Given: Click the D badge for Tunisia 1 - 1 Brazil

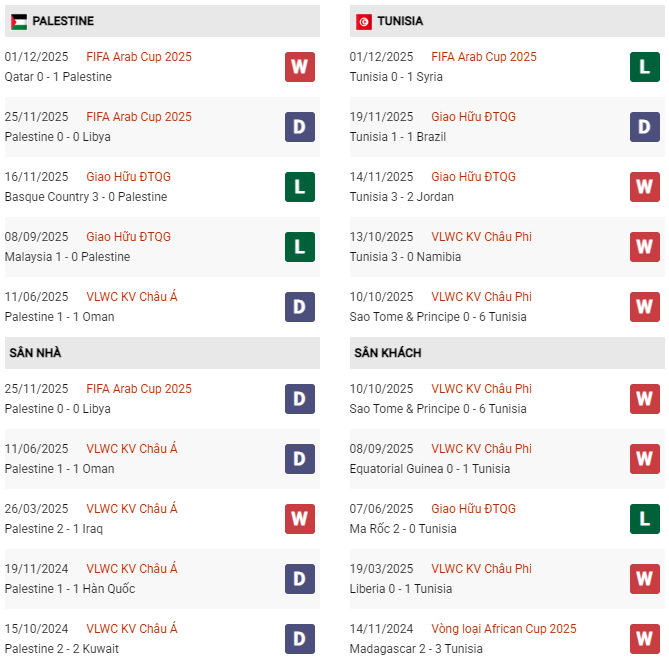Looking at the screenshot, I should coord(644,127).
